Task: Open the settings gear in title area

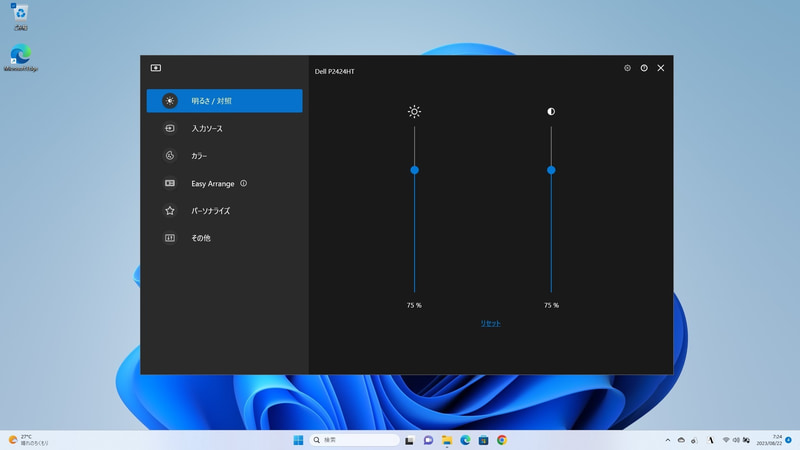Action: tap(627, 68)
